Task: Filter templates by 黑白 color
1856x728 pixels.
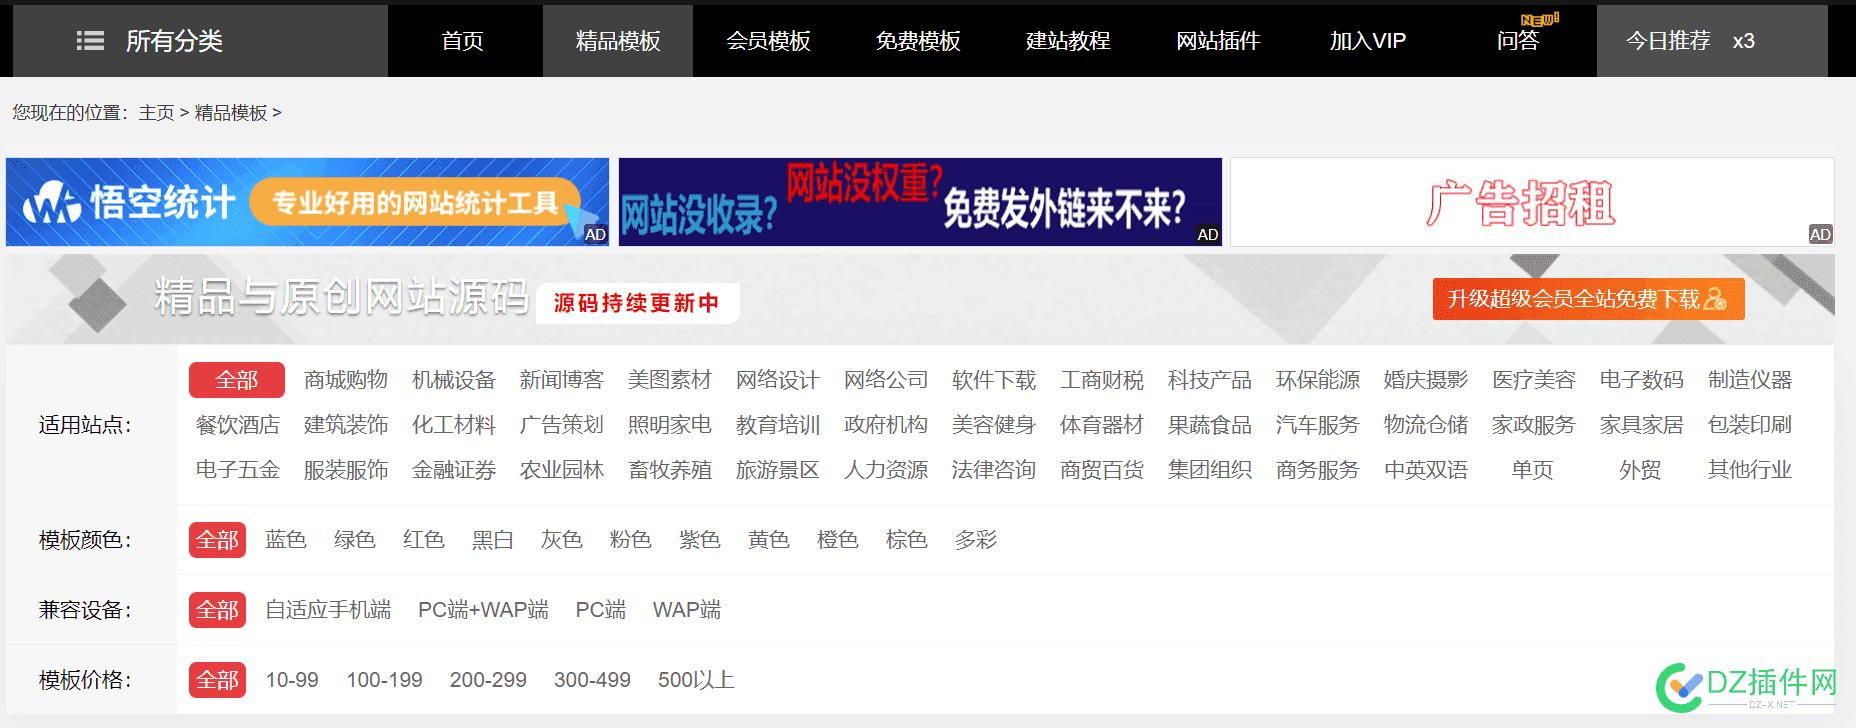Action: tap(493, 540)
